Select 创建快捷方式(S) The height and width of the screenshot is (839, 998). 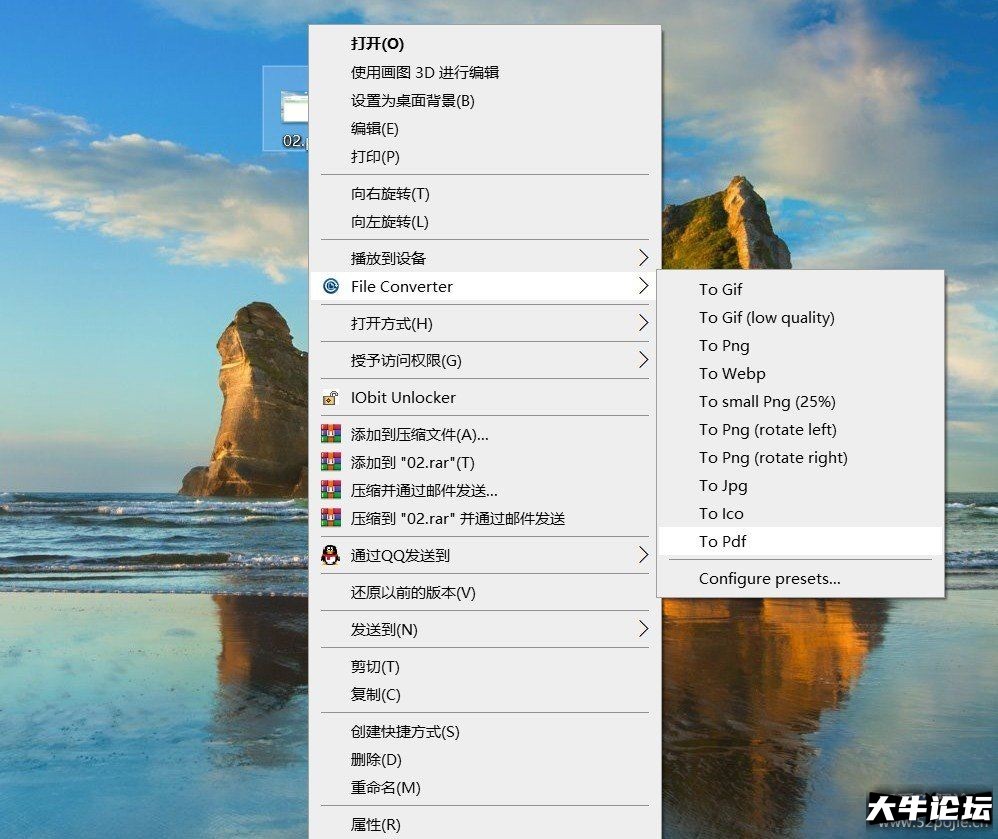(x=485, y=731)
